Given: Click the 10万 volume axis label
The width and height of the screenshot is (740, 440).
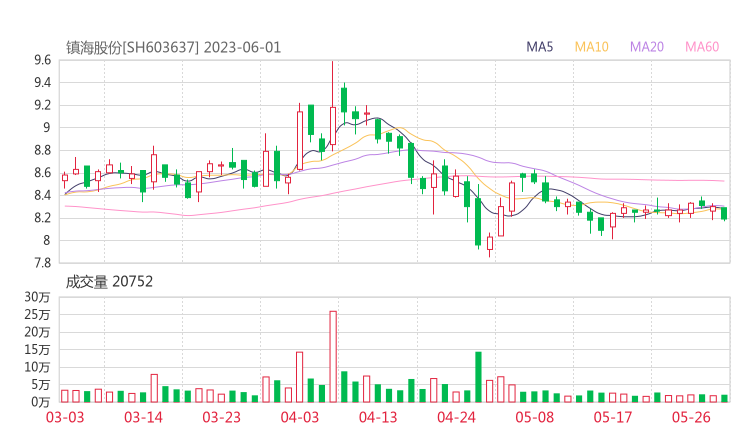Looking at the screenshot, I should (x=37, y=367).
